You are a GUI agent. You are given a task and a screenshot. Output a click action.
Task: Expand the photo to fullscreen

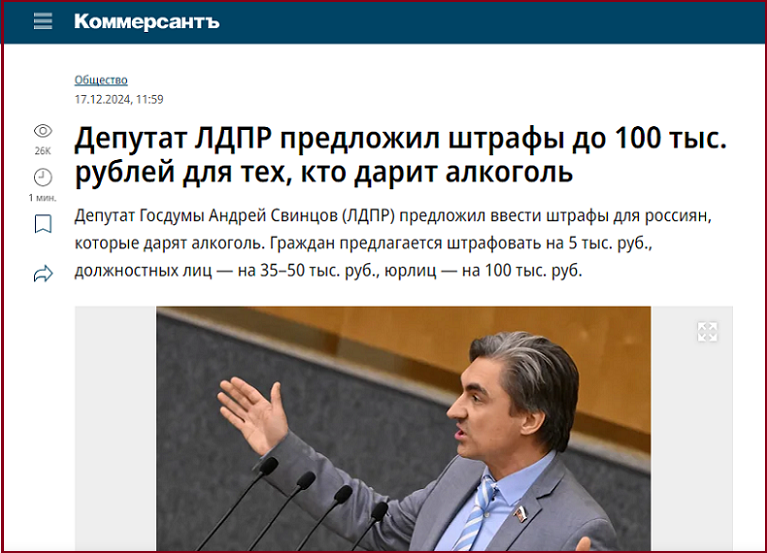coord(707,332)
